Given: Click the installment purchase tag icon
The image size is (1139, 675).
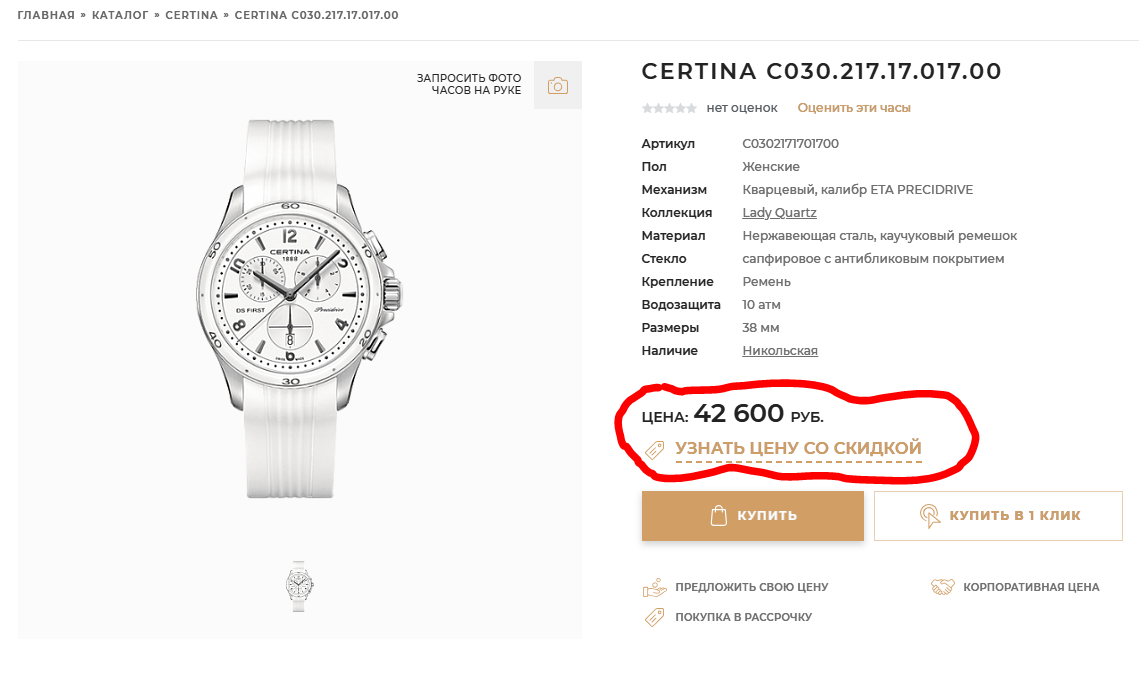Looking at the screenshot, I should [654, 617].
